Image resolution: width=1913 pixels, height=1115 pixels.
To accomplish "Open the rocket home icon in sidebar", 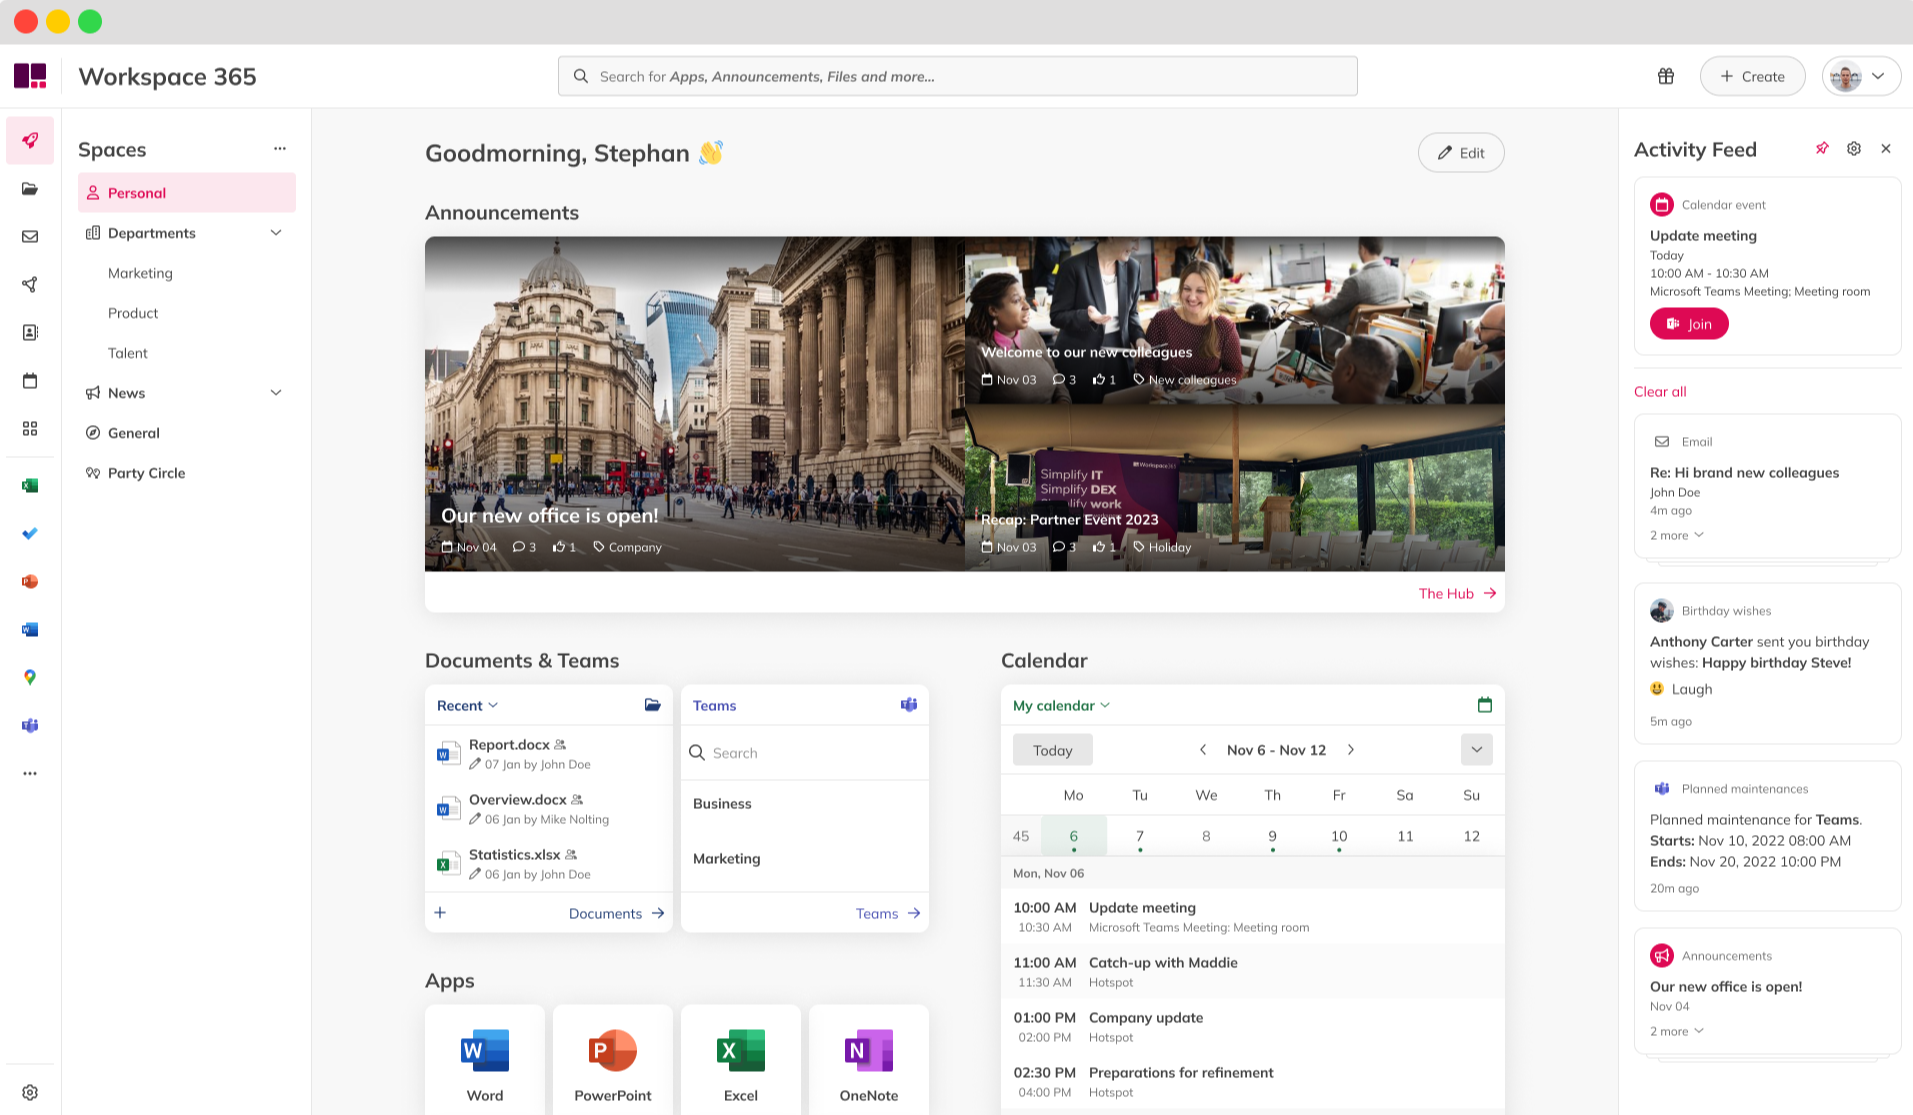I will [30, 140].
